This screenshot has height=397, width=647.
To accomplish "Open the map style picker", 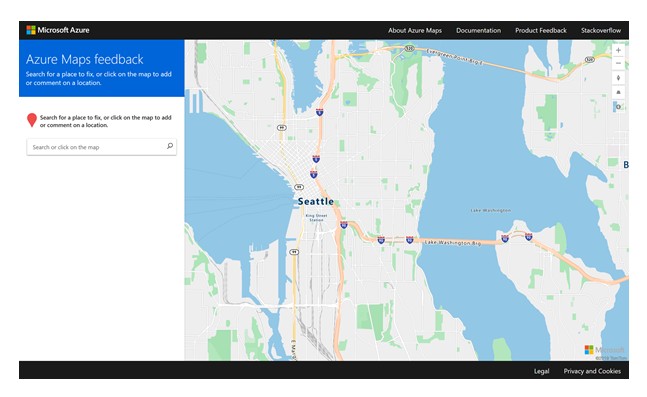I will click(618, 106).
